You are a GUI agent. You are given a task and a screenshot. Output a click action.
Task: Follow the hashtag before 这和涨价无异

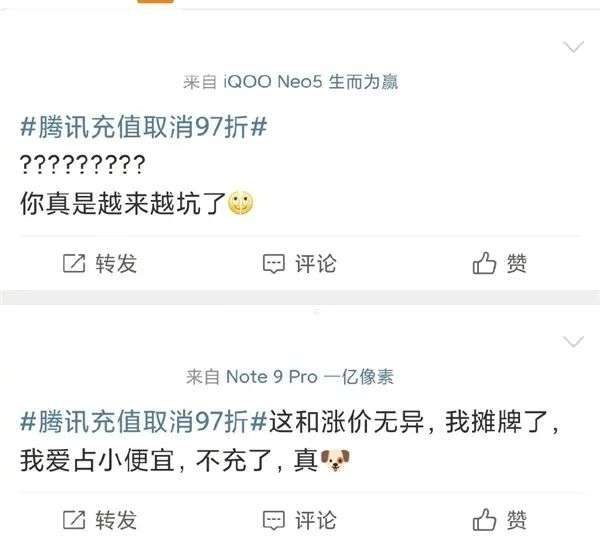(x=143, y=422)
